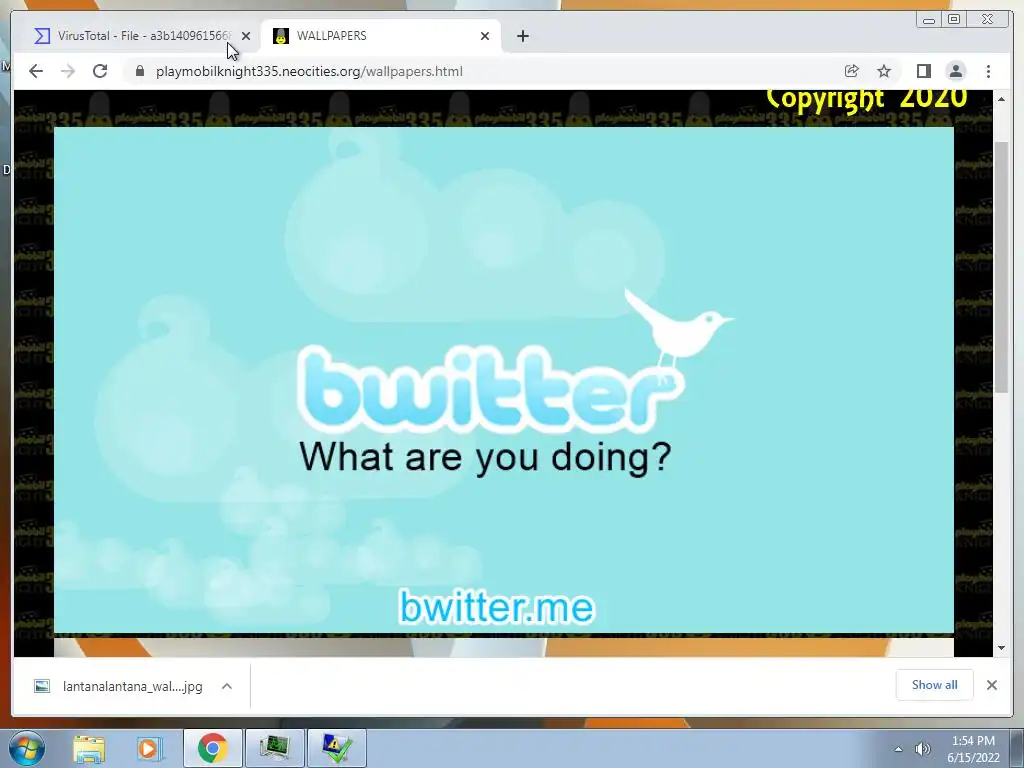Reload the wallpapers page
The height and width of the screenshot is (768, 1024).
click(100, 71)
